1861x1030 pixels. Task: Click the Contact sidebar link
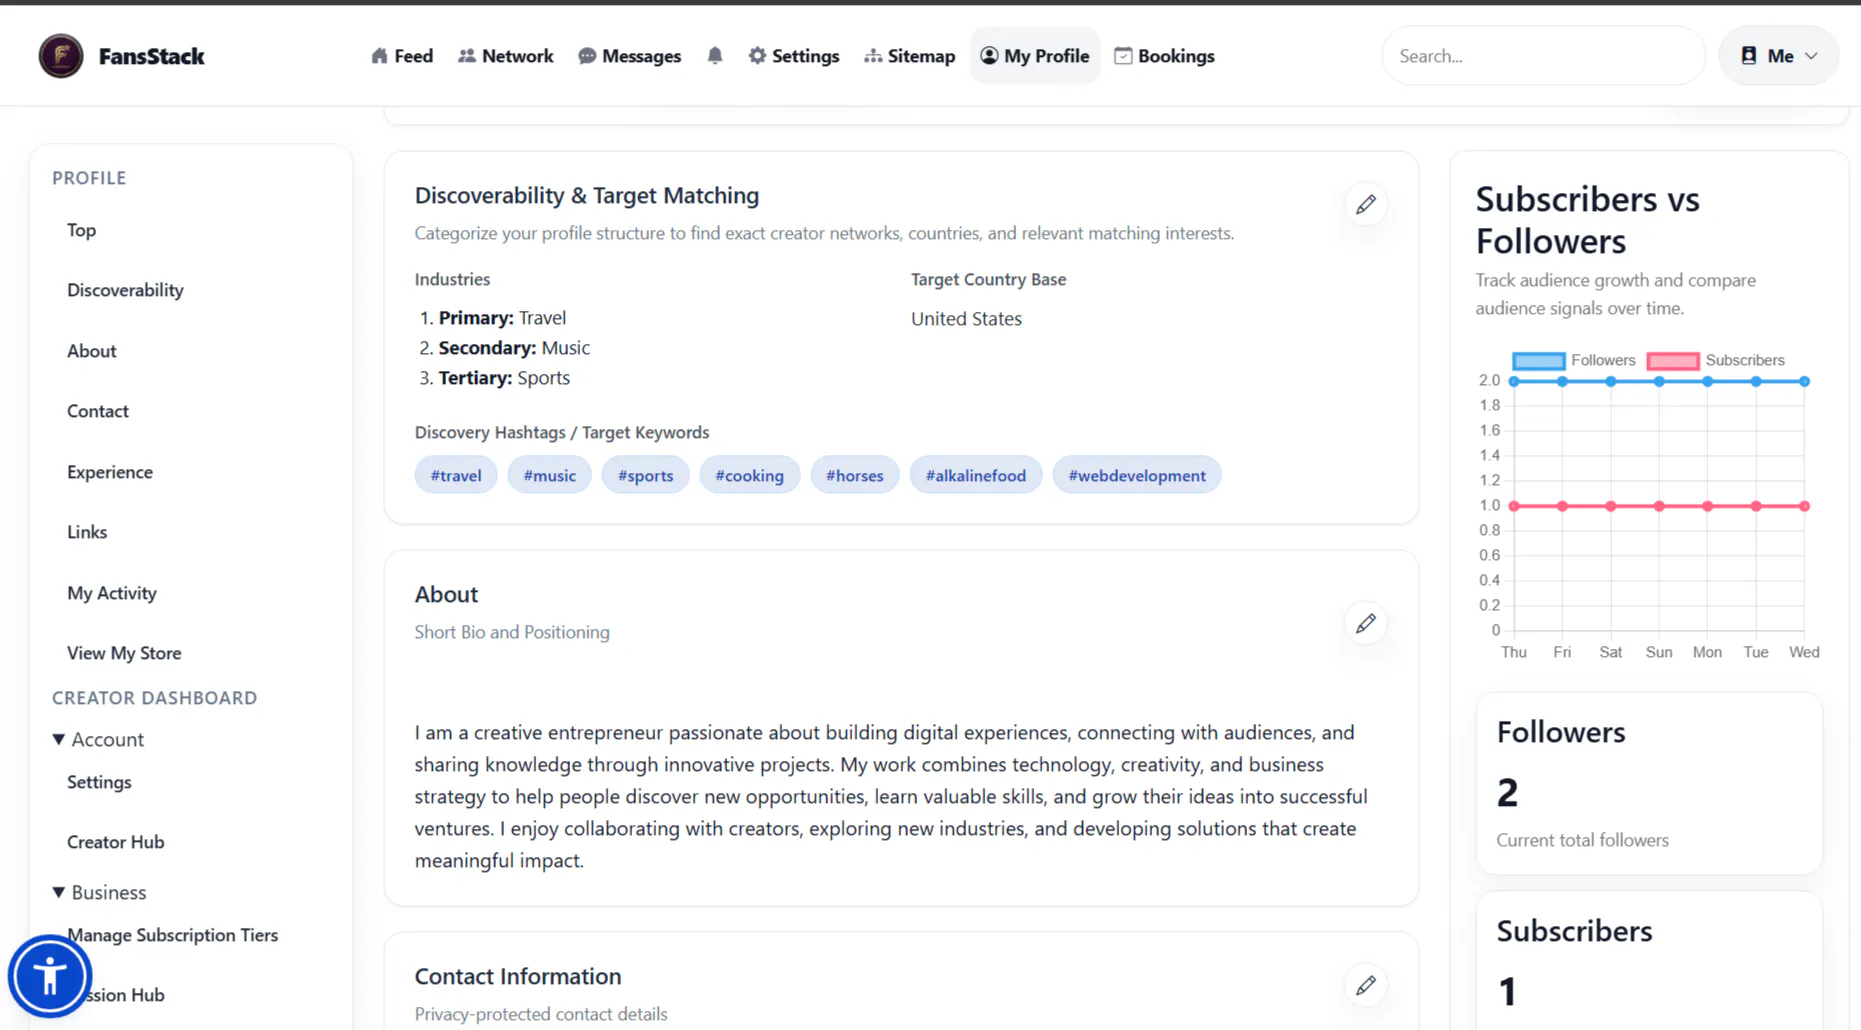point(98,411)
